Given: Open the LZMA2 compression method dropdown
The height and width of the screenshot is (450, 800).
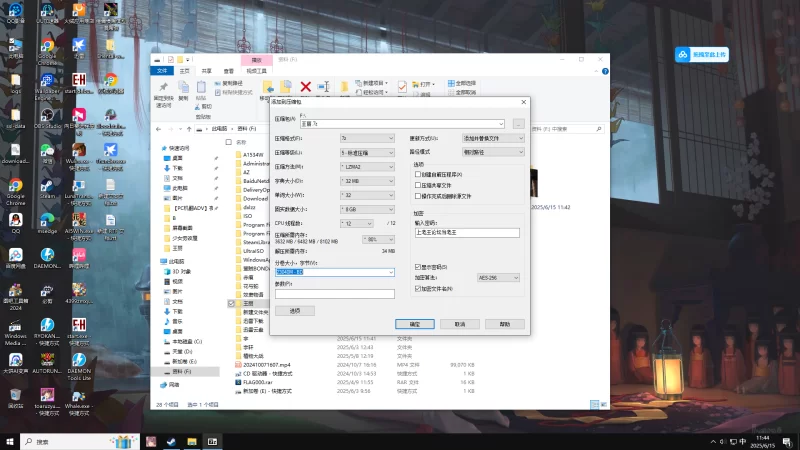Looking at the screenshot, I should 367,167.
